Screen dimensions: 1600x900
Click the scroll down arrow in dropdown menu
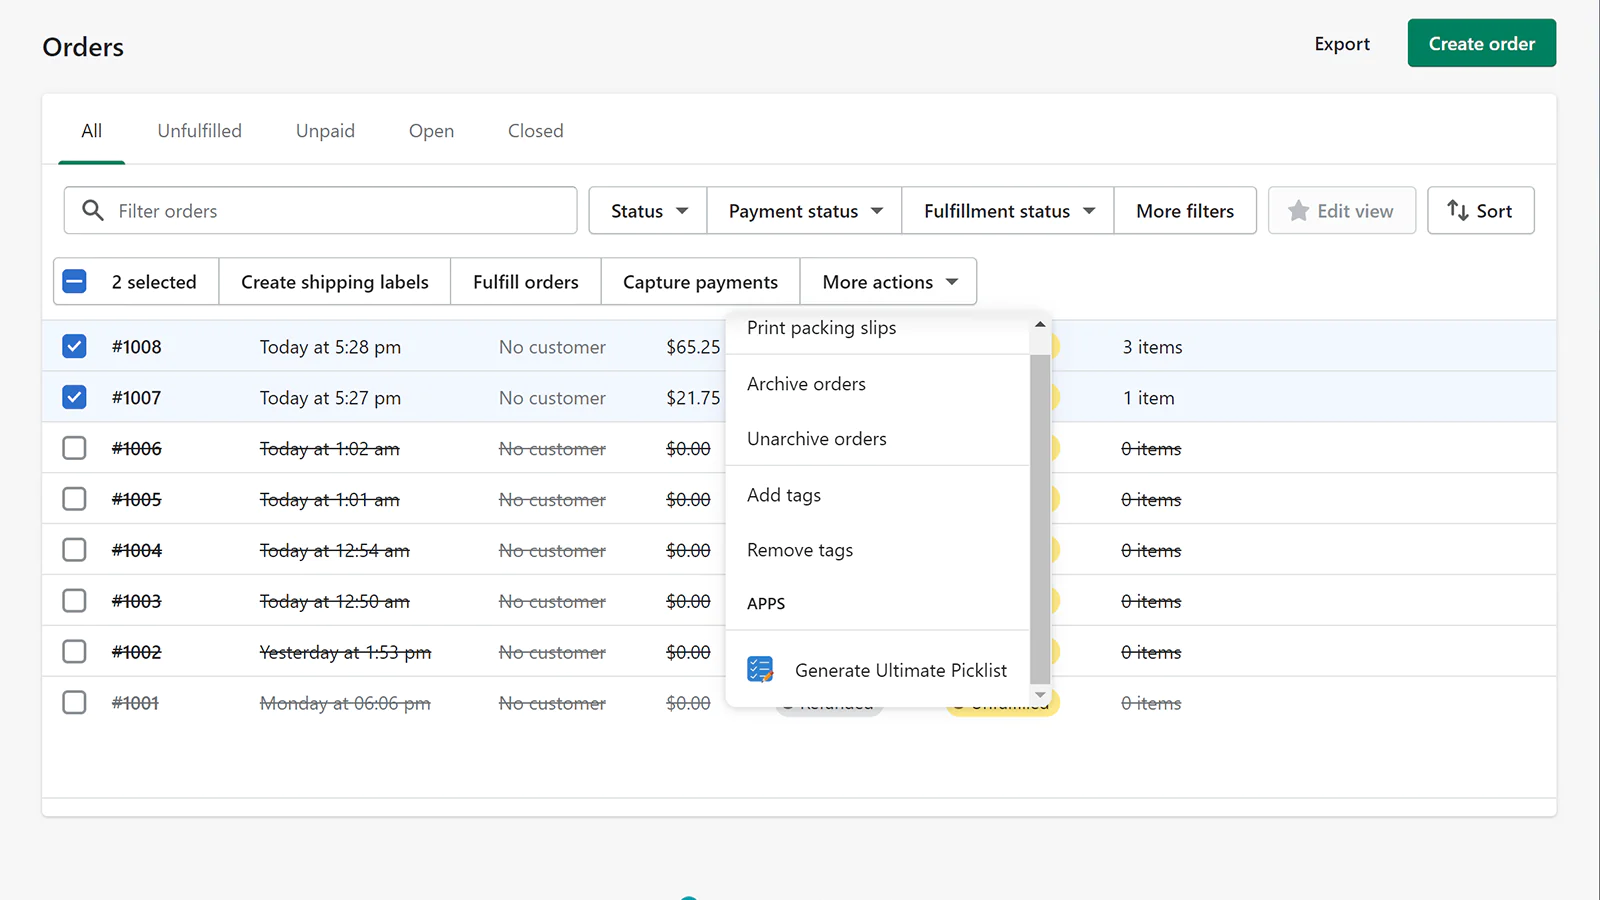pyautogui.click(x=1040, y=695)
